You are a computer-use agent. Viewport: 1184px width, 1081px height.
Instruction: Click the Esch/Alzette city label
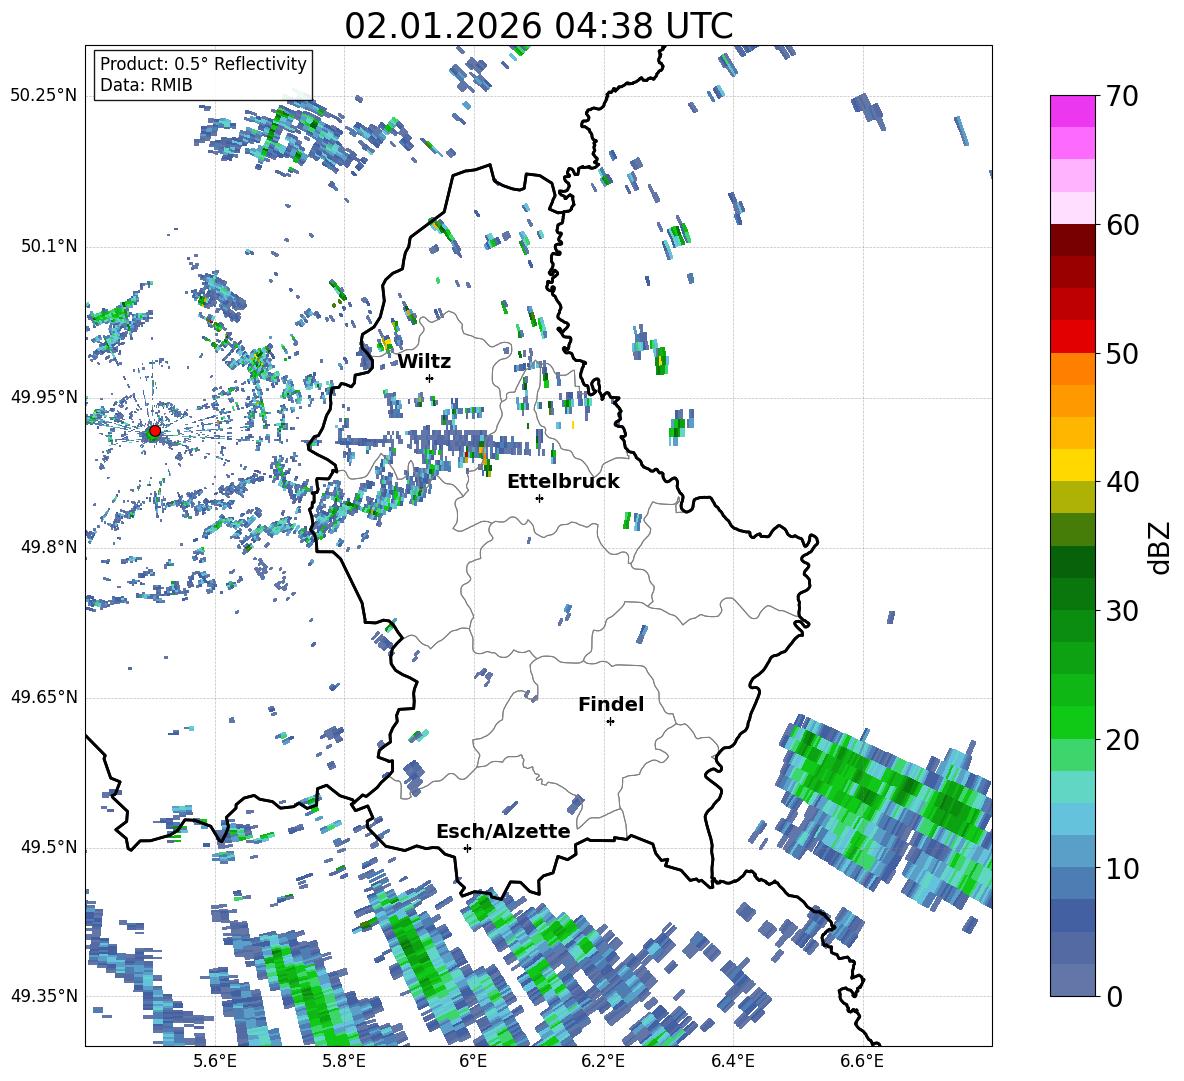click(x=504, y=831)
